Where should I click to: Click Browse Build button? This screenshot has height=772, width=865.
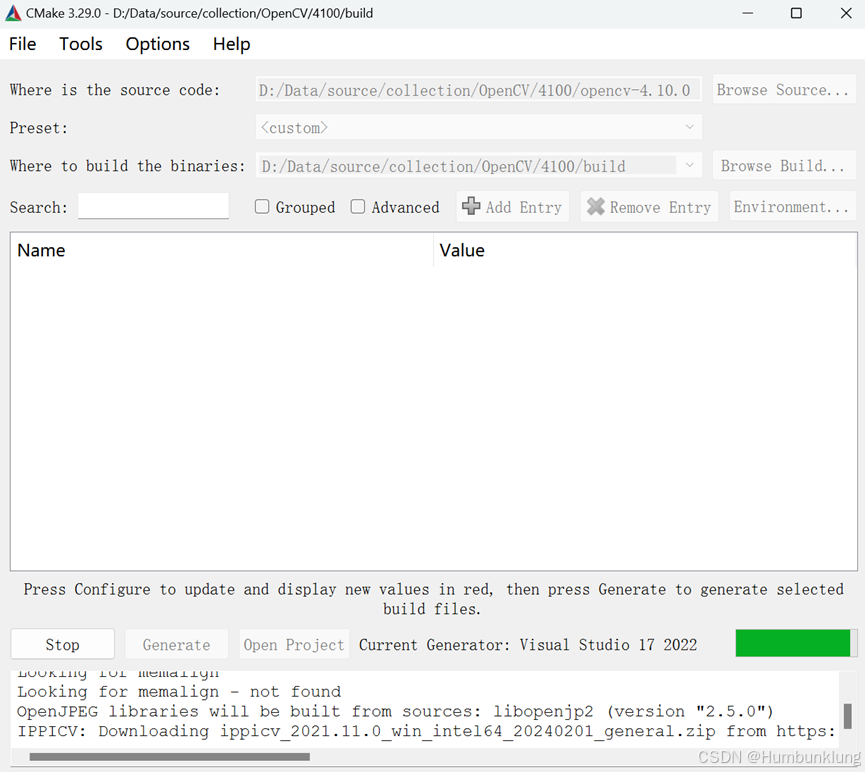click(x=783, y=166)
